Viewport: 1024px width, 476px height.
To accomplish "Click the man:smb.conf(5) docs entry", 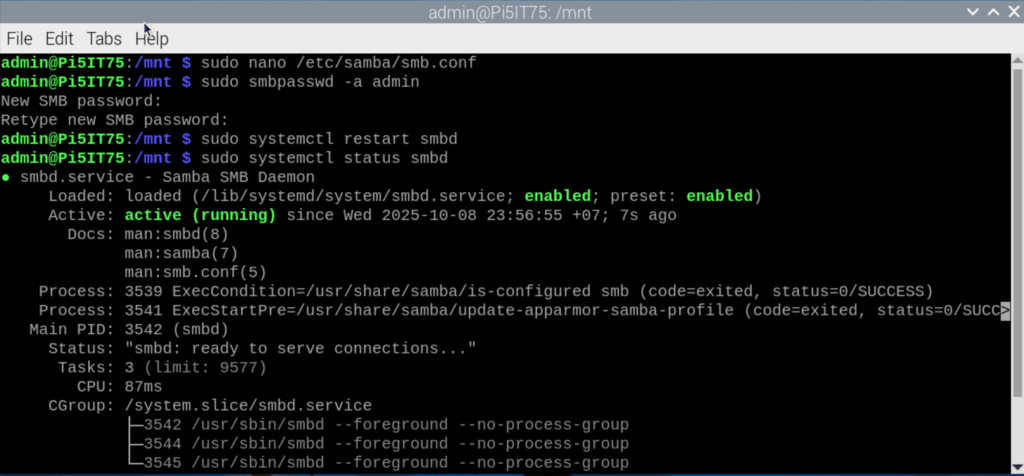I will (195, 272).
